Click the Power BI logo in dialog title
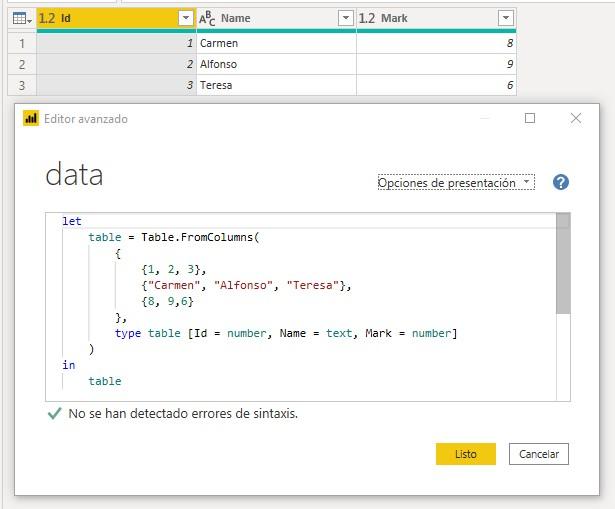The width and height of the screenshot is (615, 509). point(31,119)
